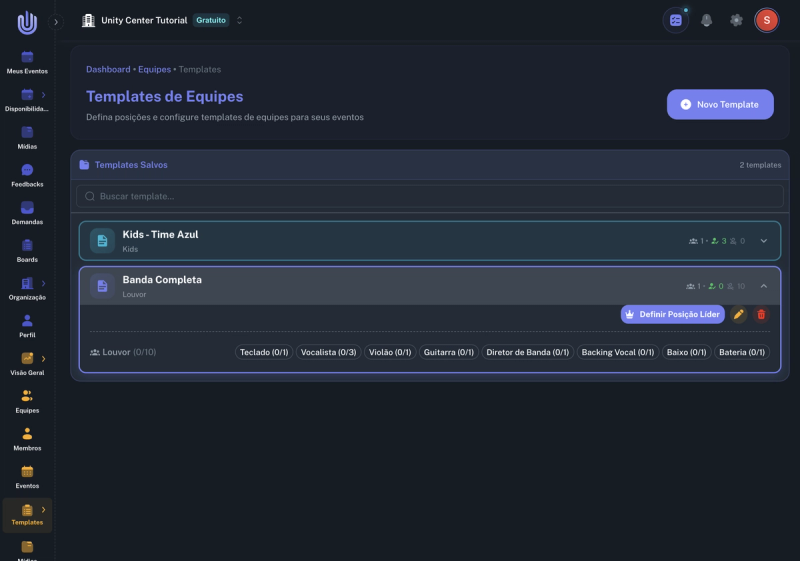Viewport: 800px width, 561px height.
Task: Click the Backing Vocal (0/1) chip
Action: 617,352
